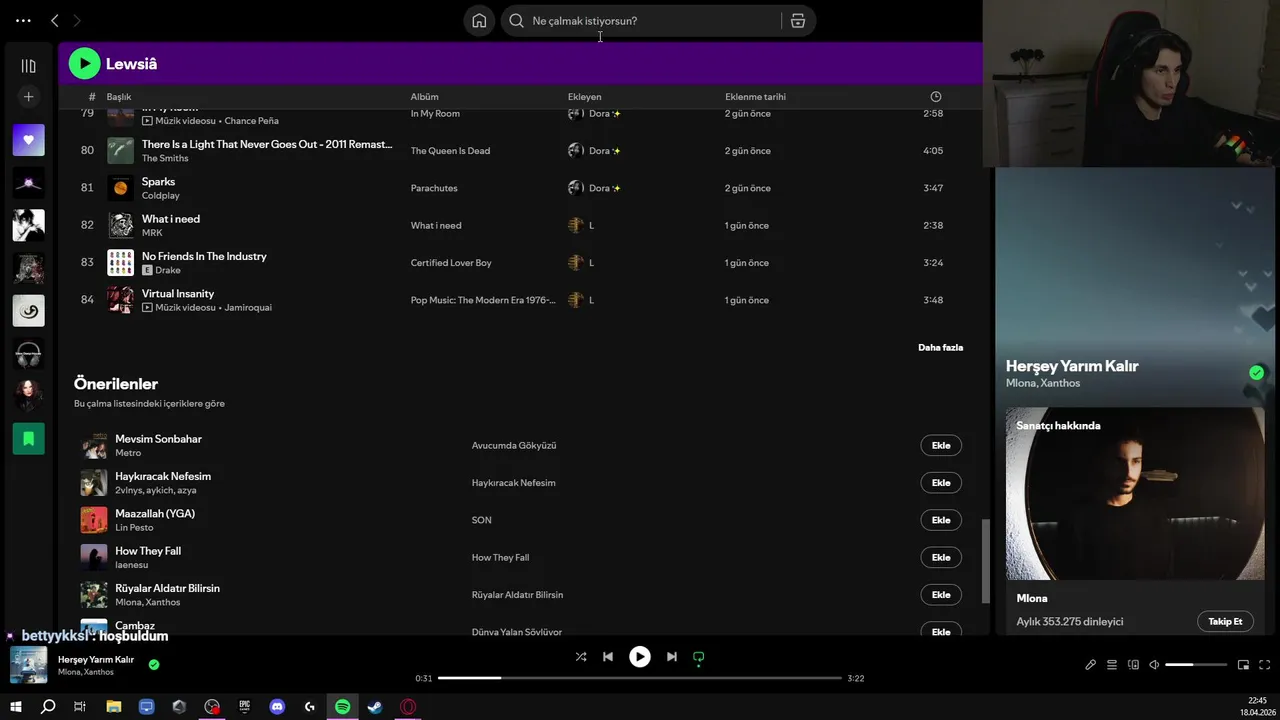Skip to the next track
This screenshot has height=720, width=1280.
(672, 657)
